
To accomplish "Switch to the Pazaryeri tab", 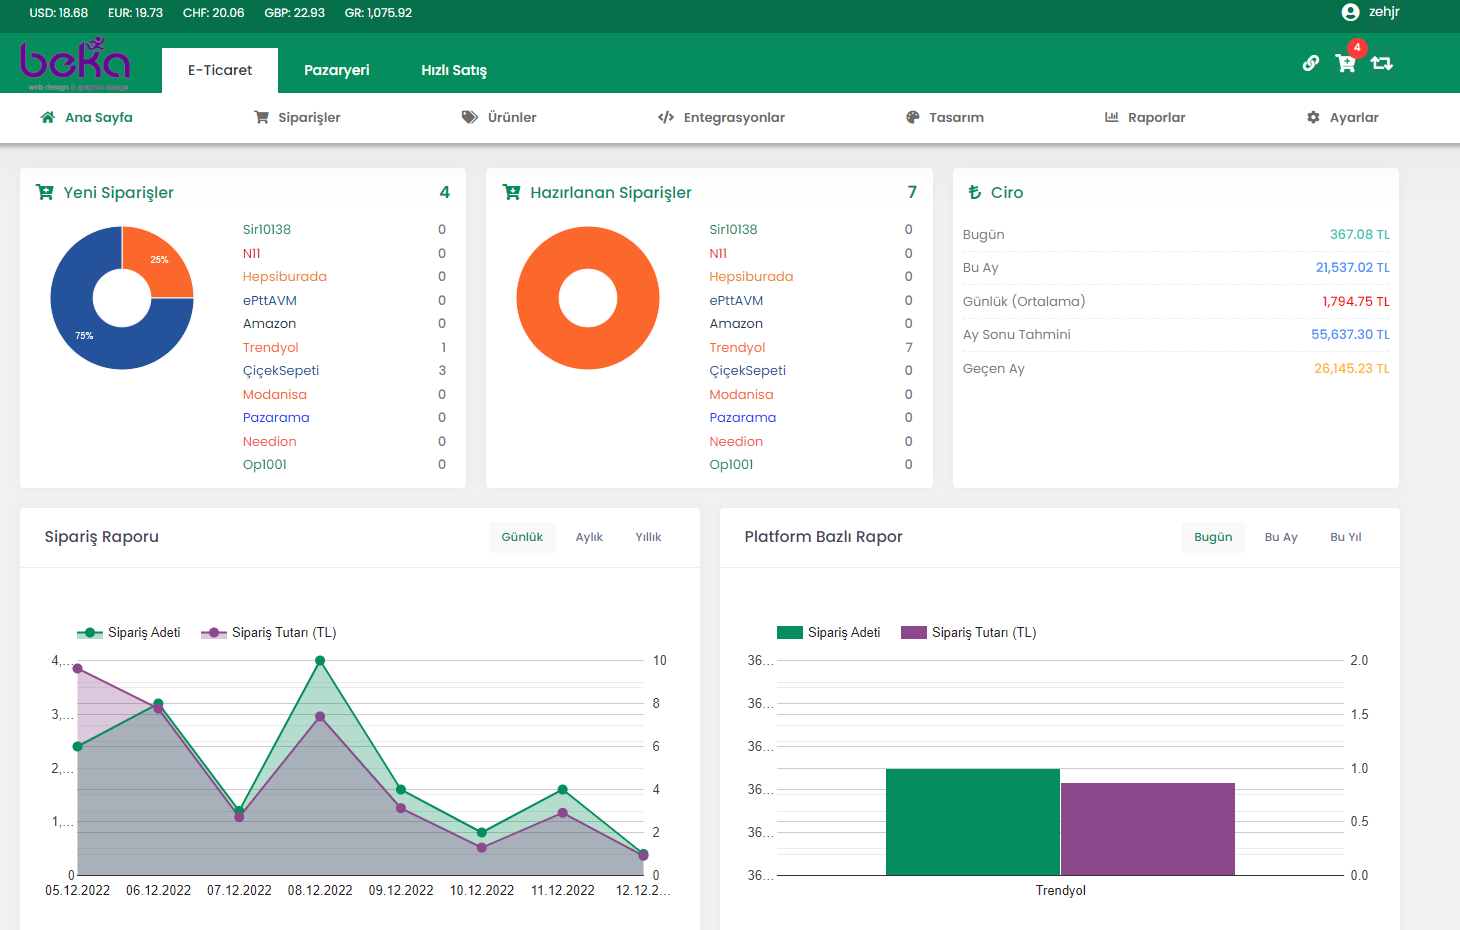I will coord(337,70).
